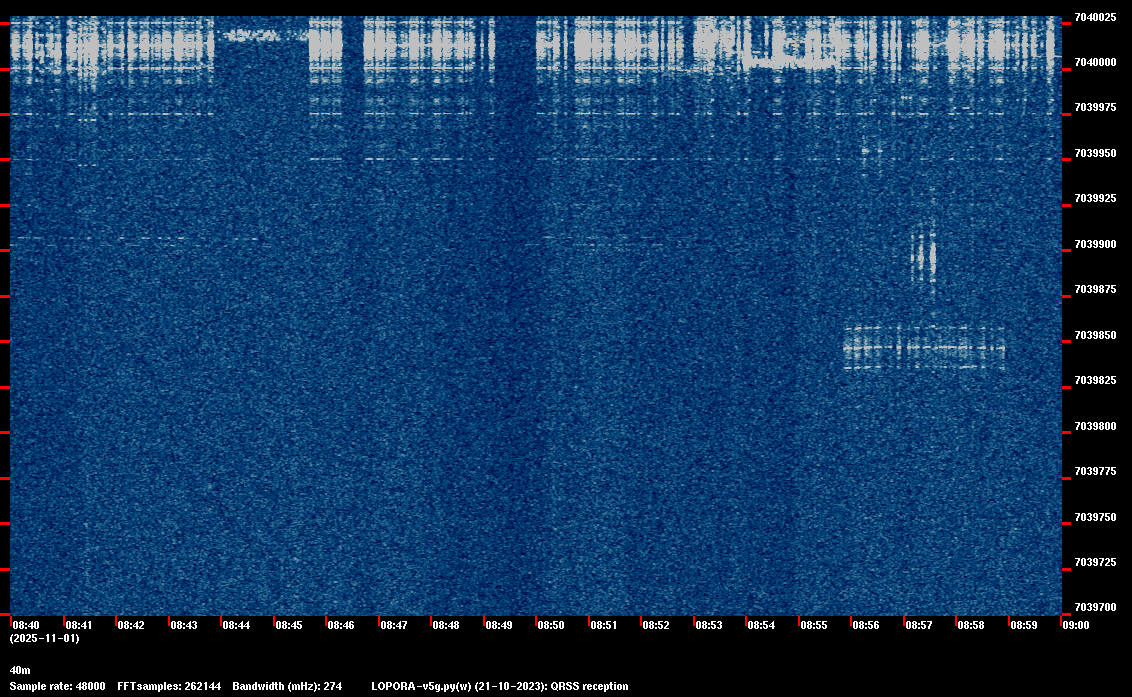
Task: Click the 09:00 time label
Action: [x=1076, y=625]
